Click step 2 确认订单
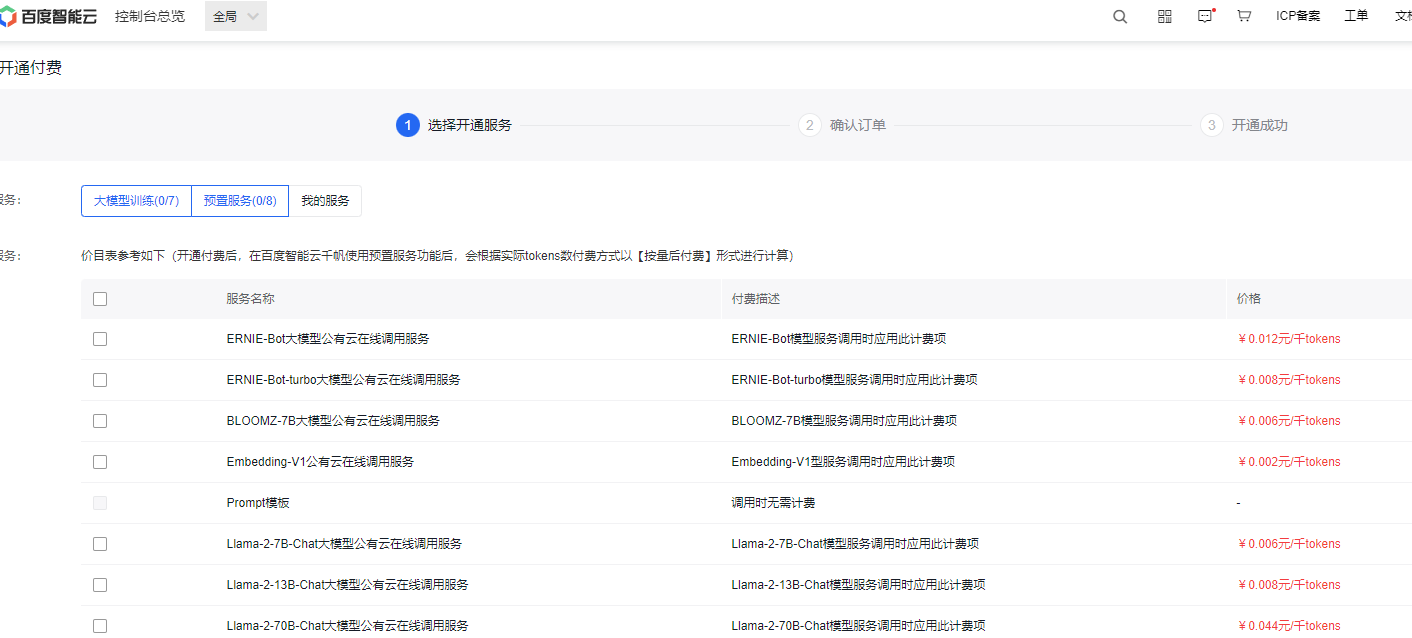 (842, 125)
